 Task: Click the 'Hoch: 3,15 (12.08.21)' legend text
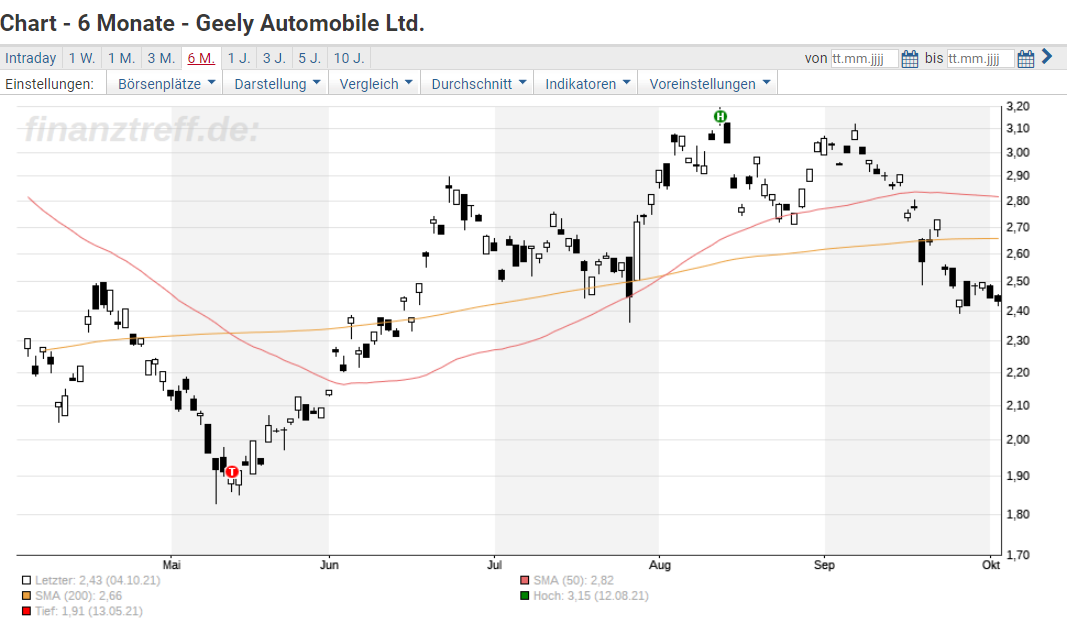pyautogui.click(x=591, y=596)
